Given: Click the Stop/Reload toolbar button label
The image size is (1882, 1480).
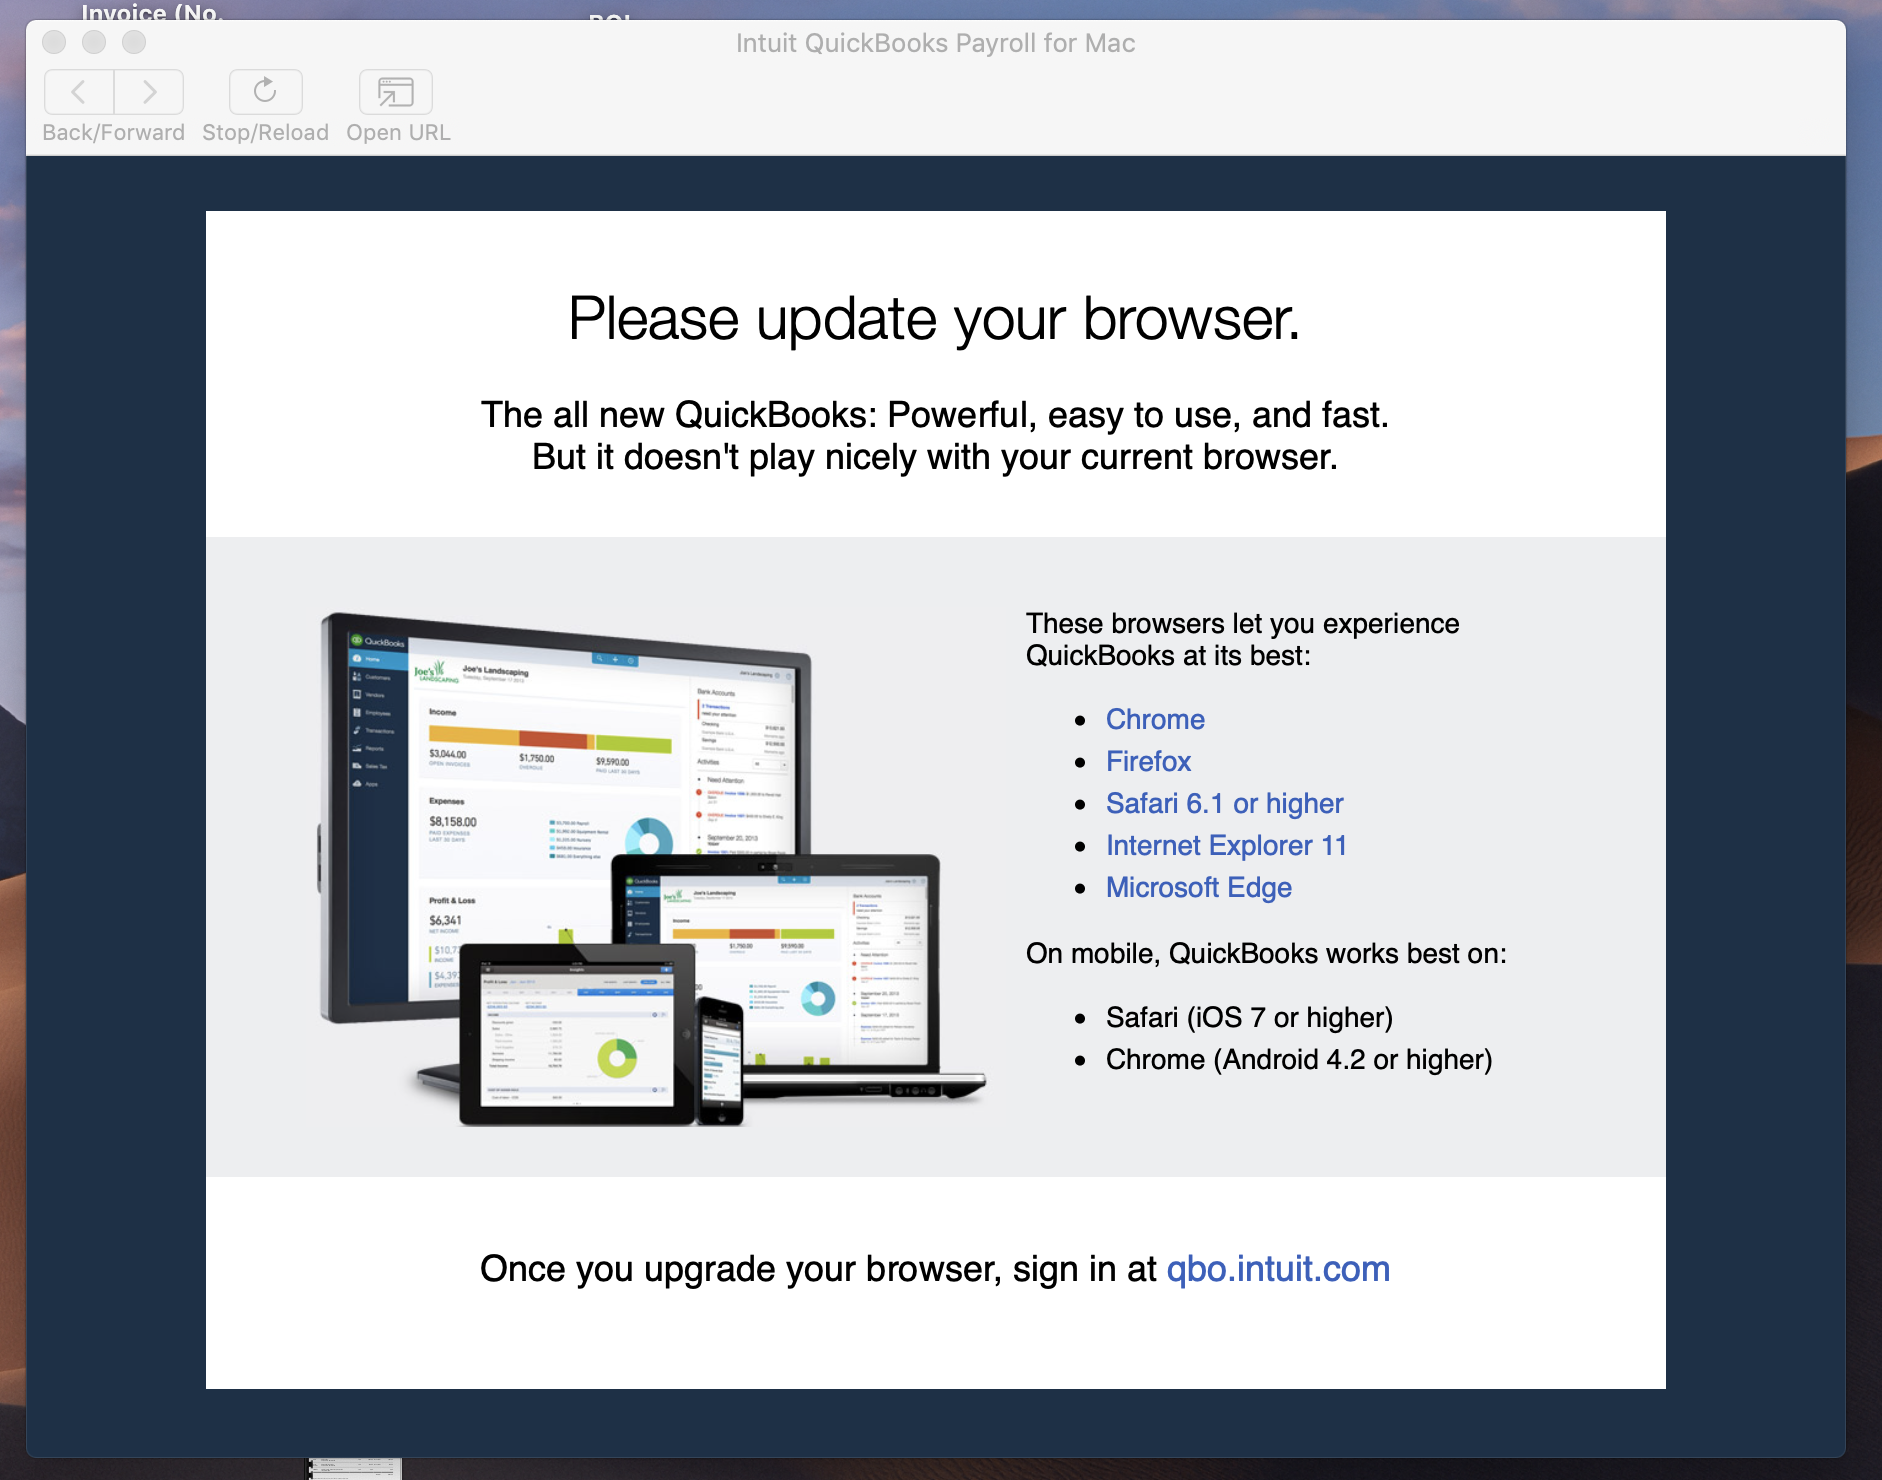Looking at the screenshot, I should [264, 131].
